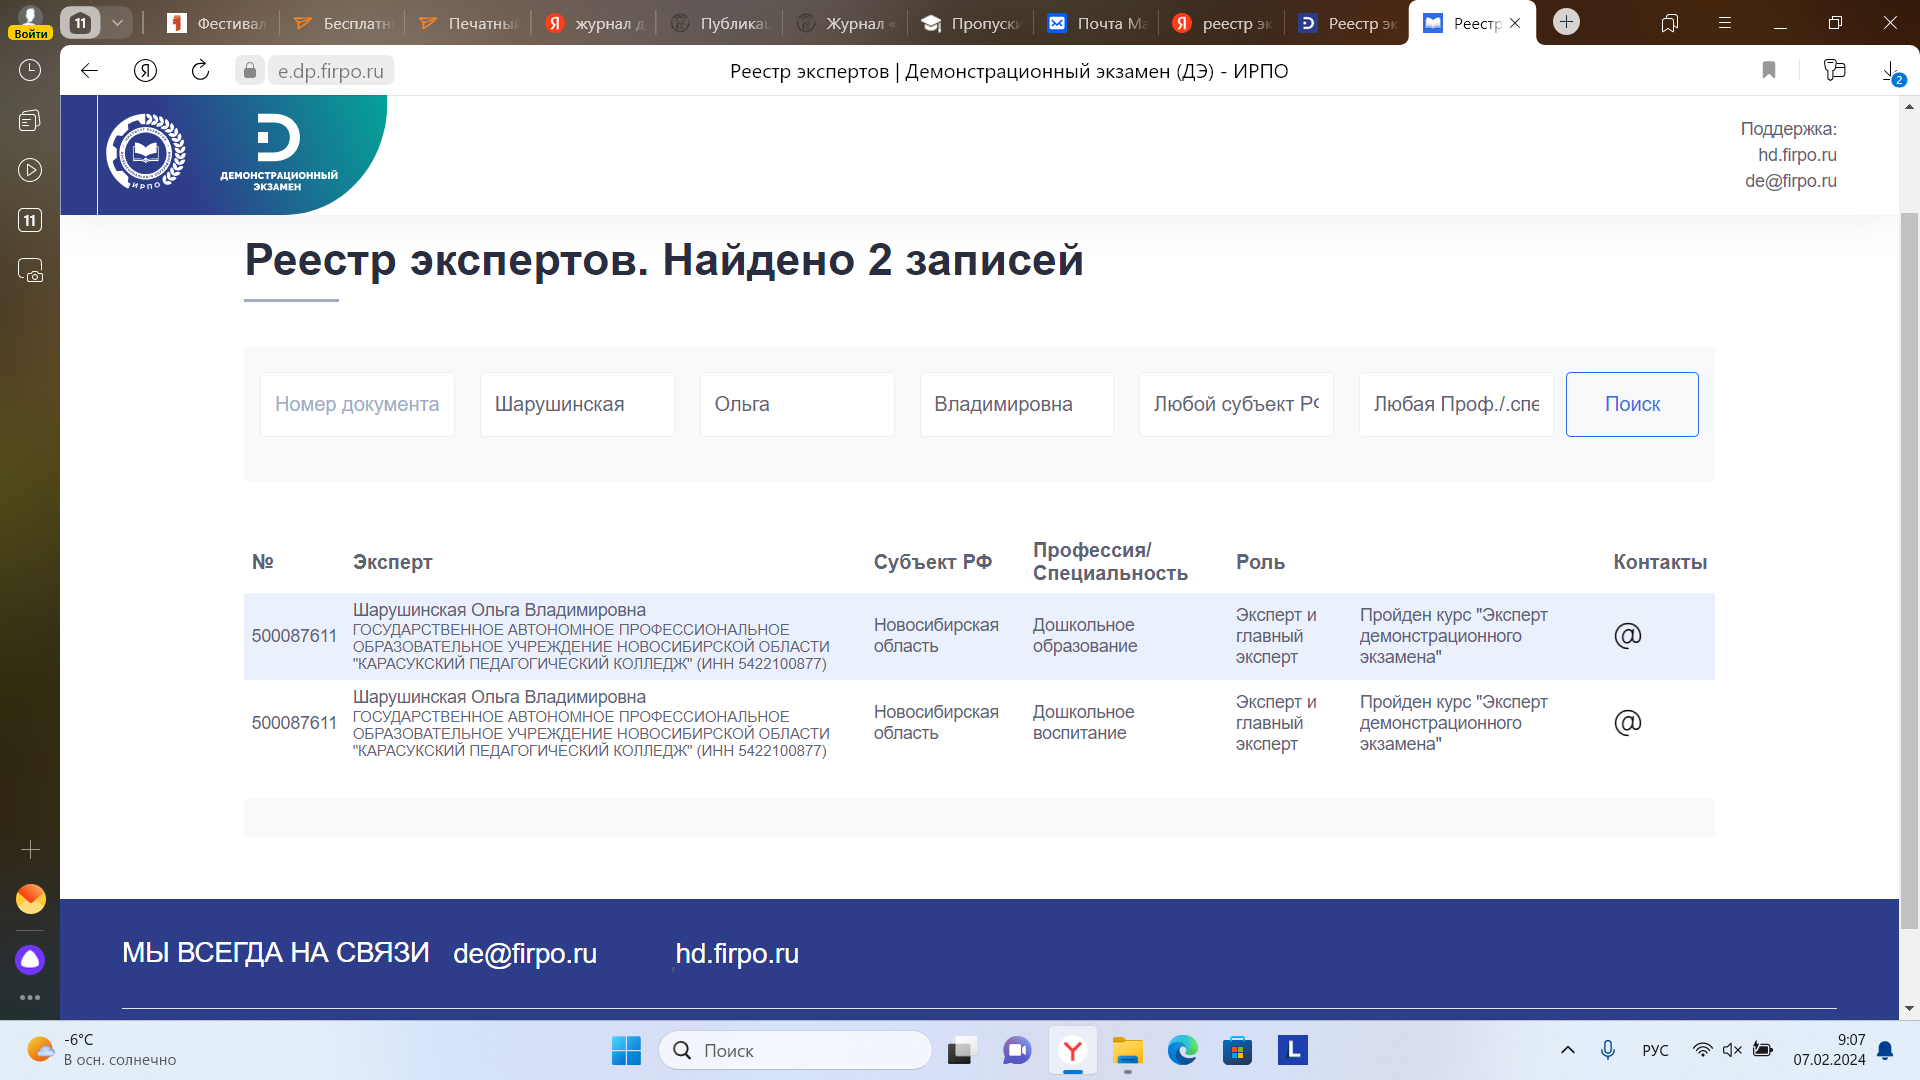Click email @ icon in second result row
The width and height of the screenshot is (1920, 1080).
1627,723
